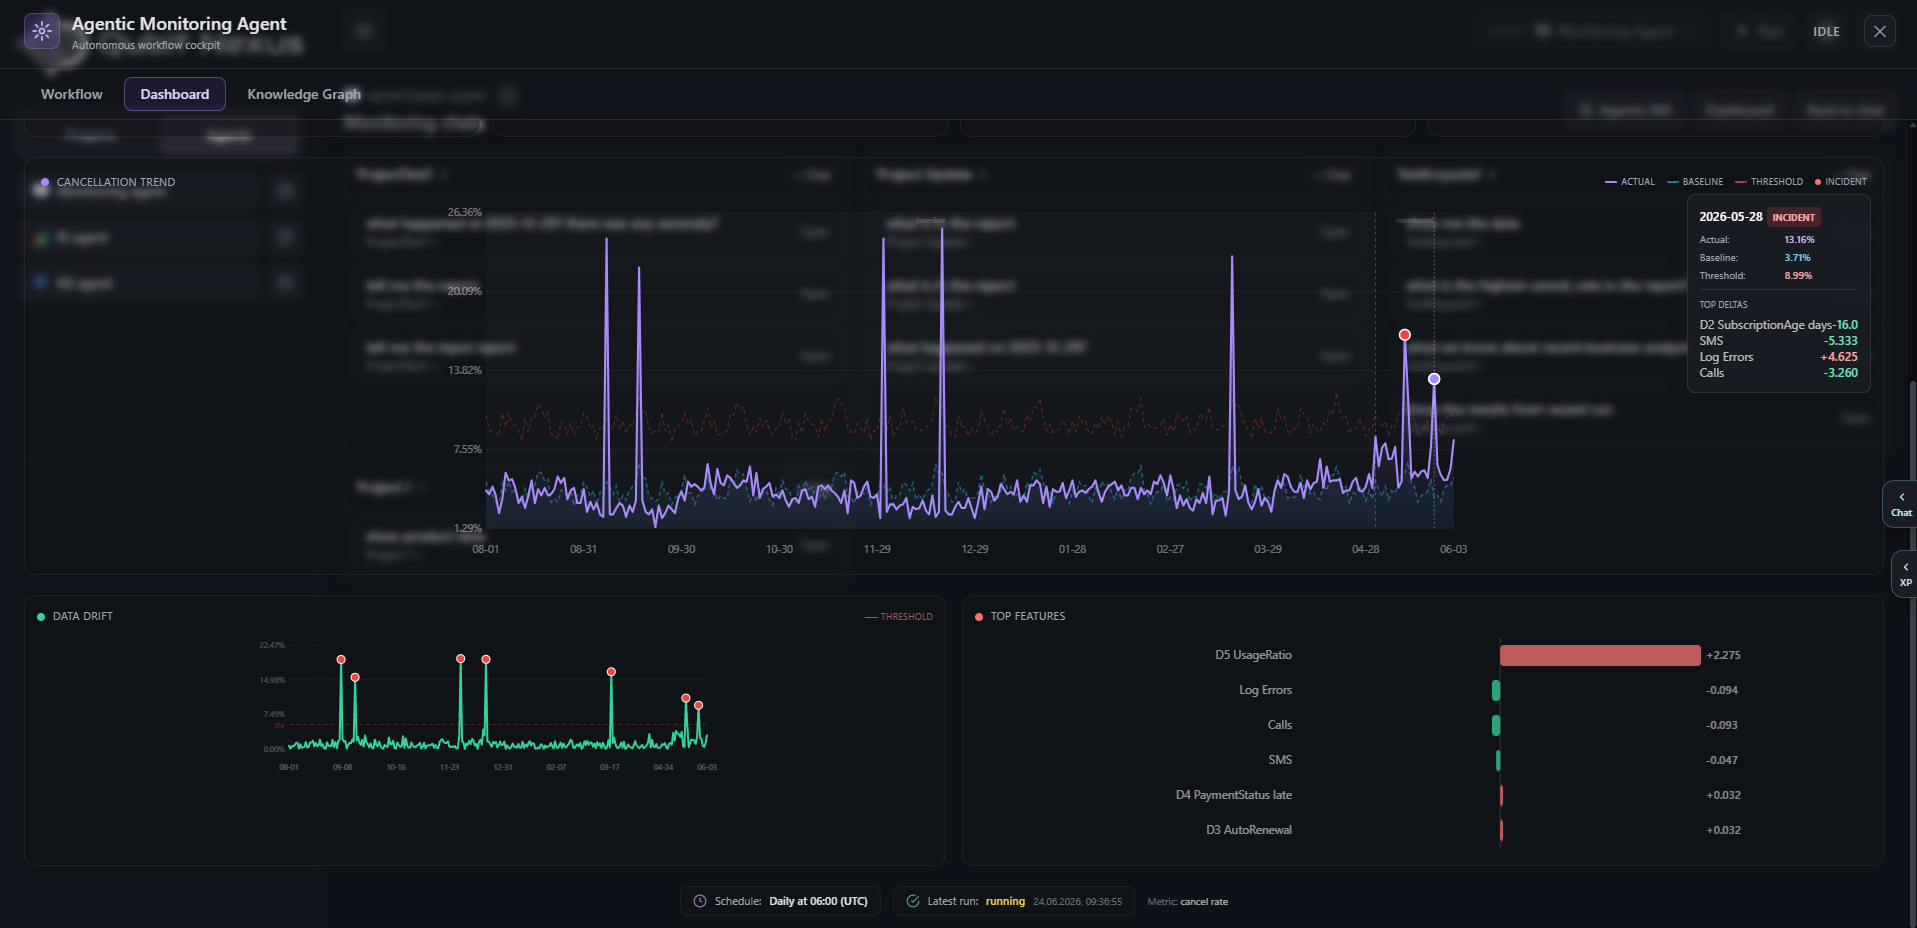Click the 2026-05-28 date in tooltip
This screenshot has width=1917, height=928.
(1731, 217)
